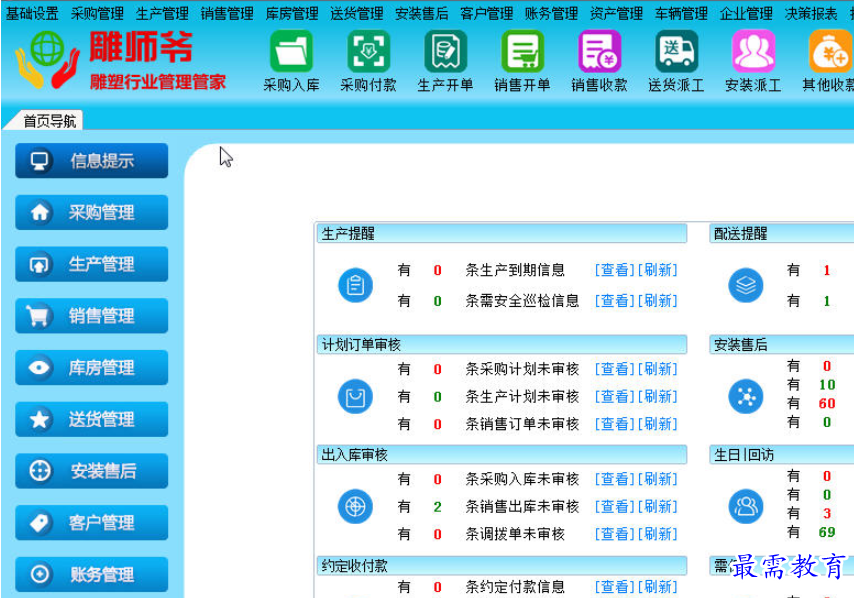Image resolution: width=854 pixels, height=598 pixels.
Task: Open the 销售收款 toolbar icon
Action: (599, 52)
